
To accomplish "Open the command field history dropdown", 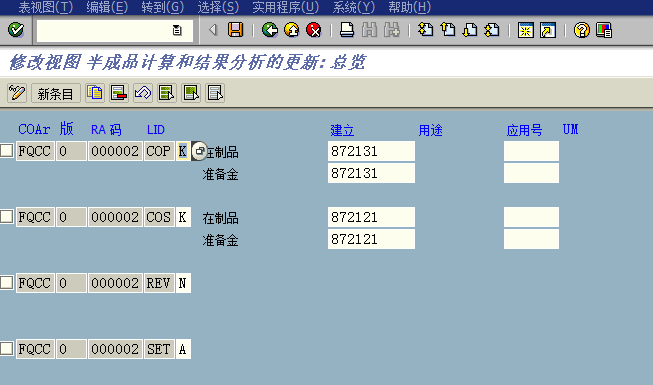I will (x=177, y=30).
